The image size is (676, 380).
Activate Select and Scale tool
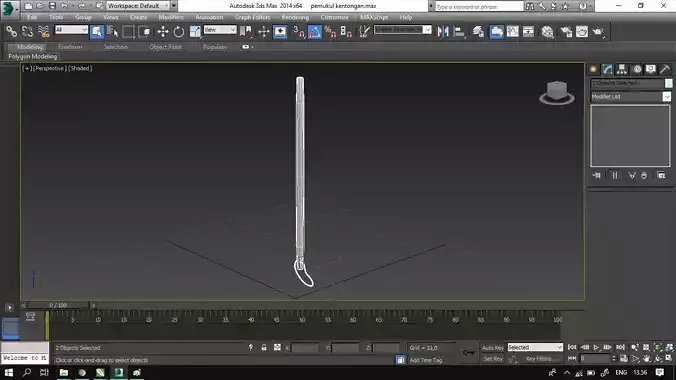(x=195, y=31)
